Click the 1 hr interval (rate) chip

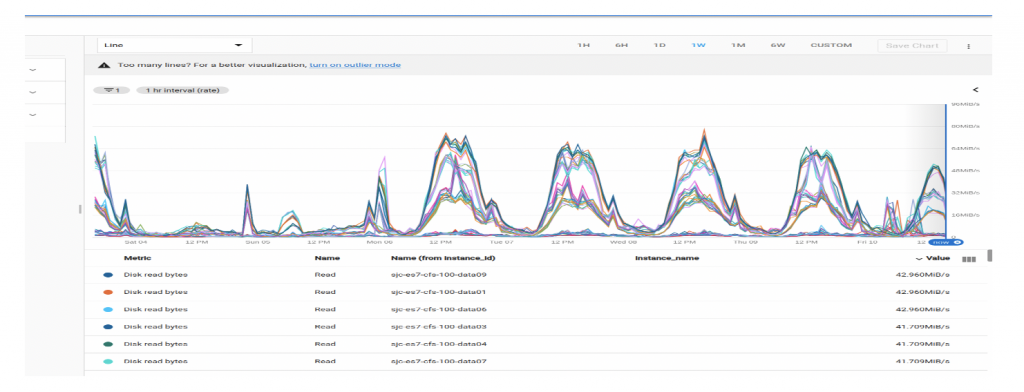click(x=182, y=90)
